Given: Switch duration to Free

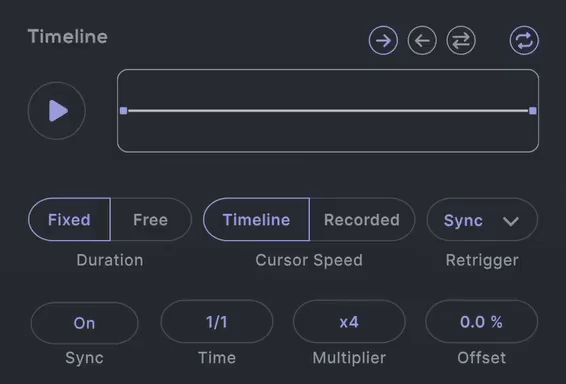Looking at the screenshot, I should click(x=151, y=219).
